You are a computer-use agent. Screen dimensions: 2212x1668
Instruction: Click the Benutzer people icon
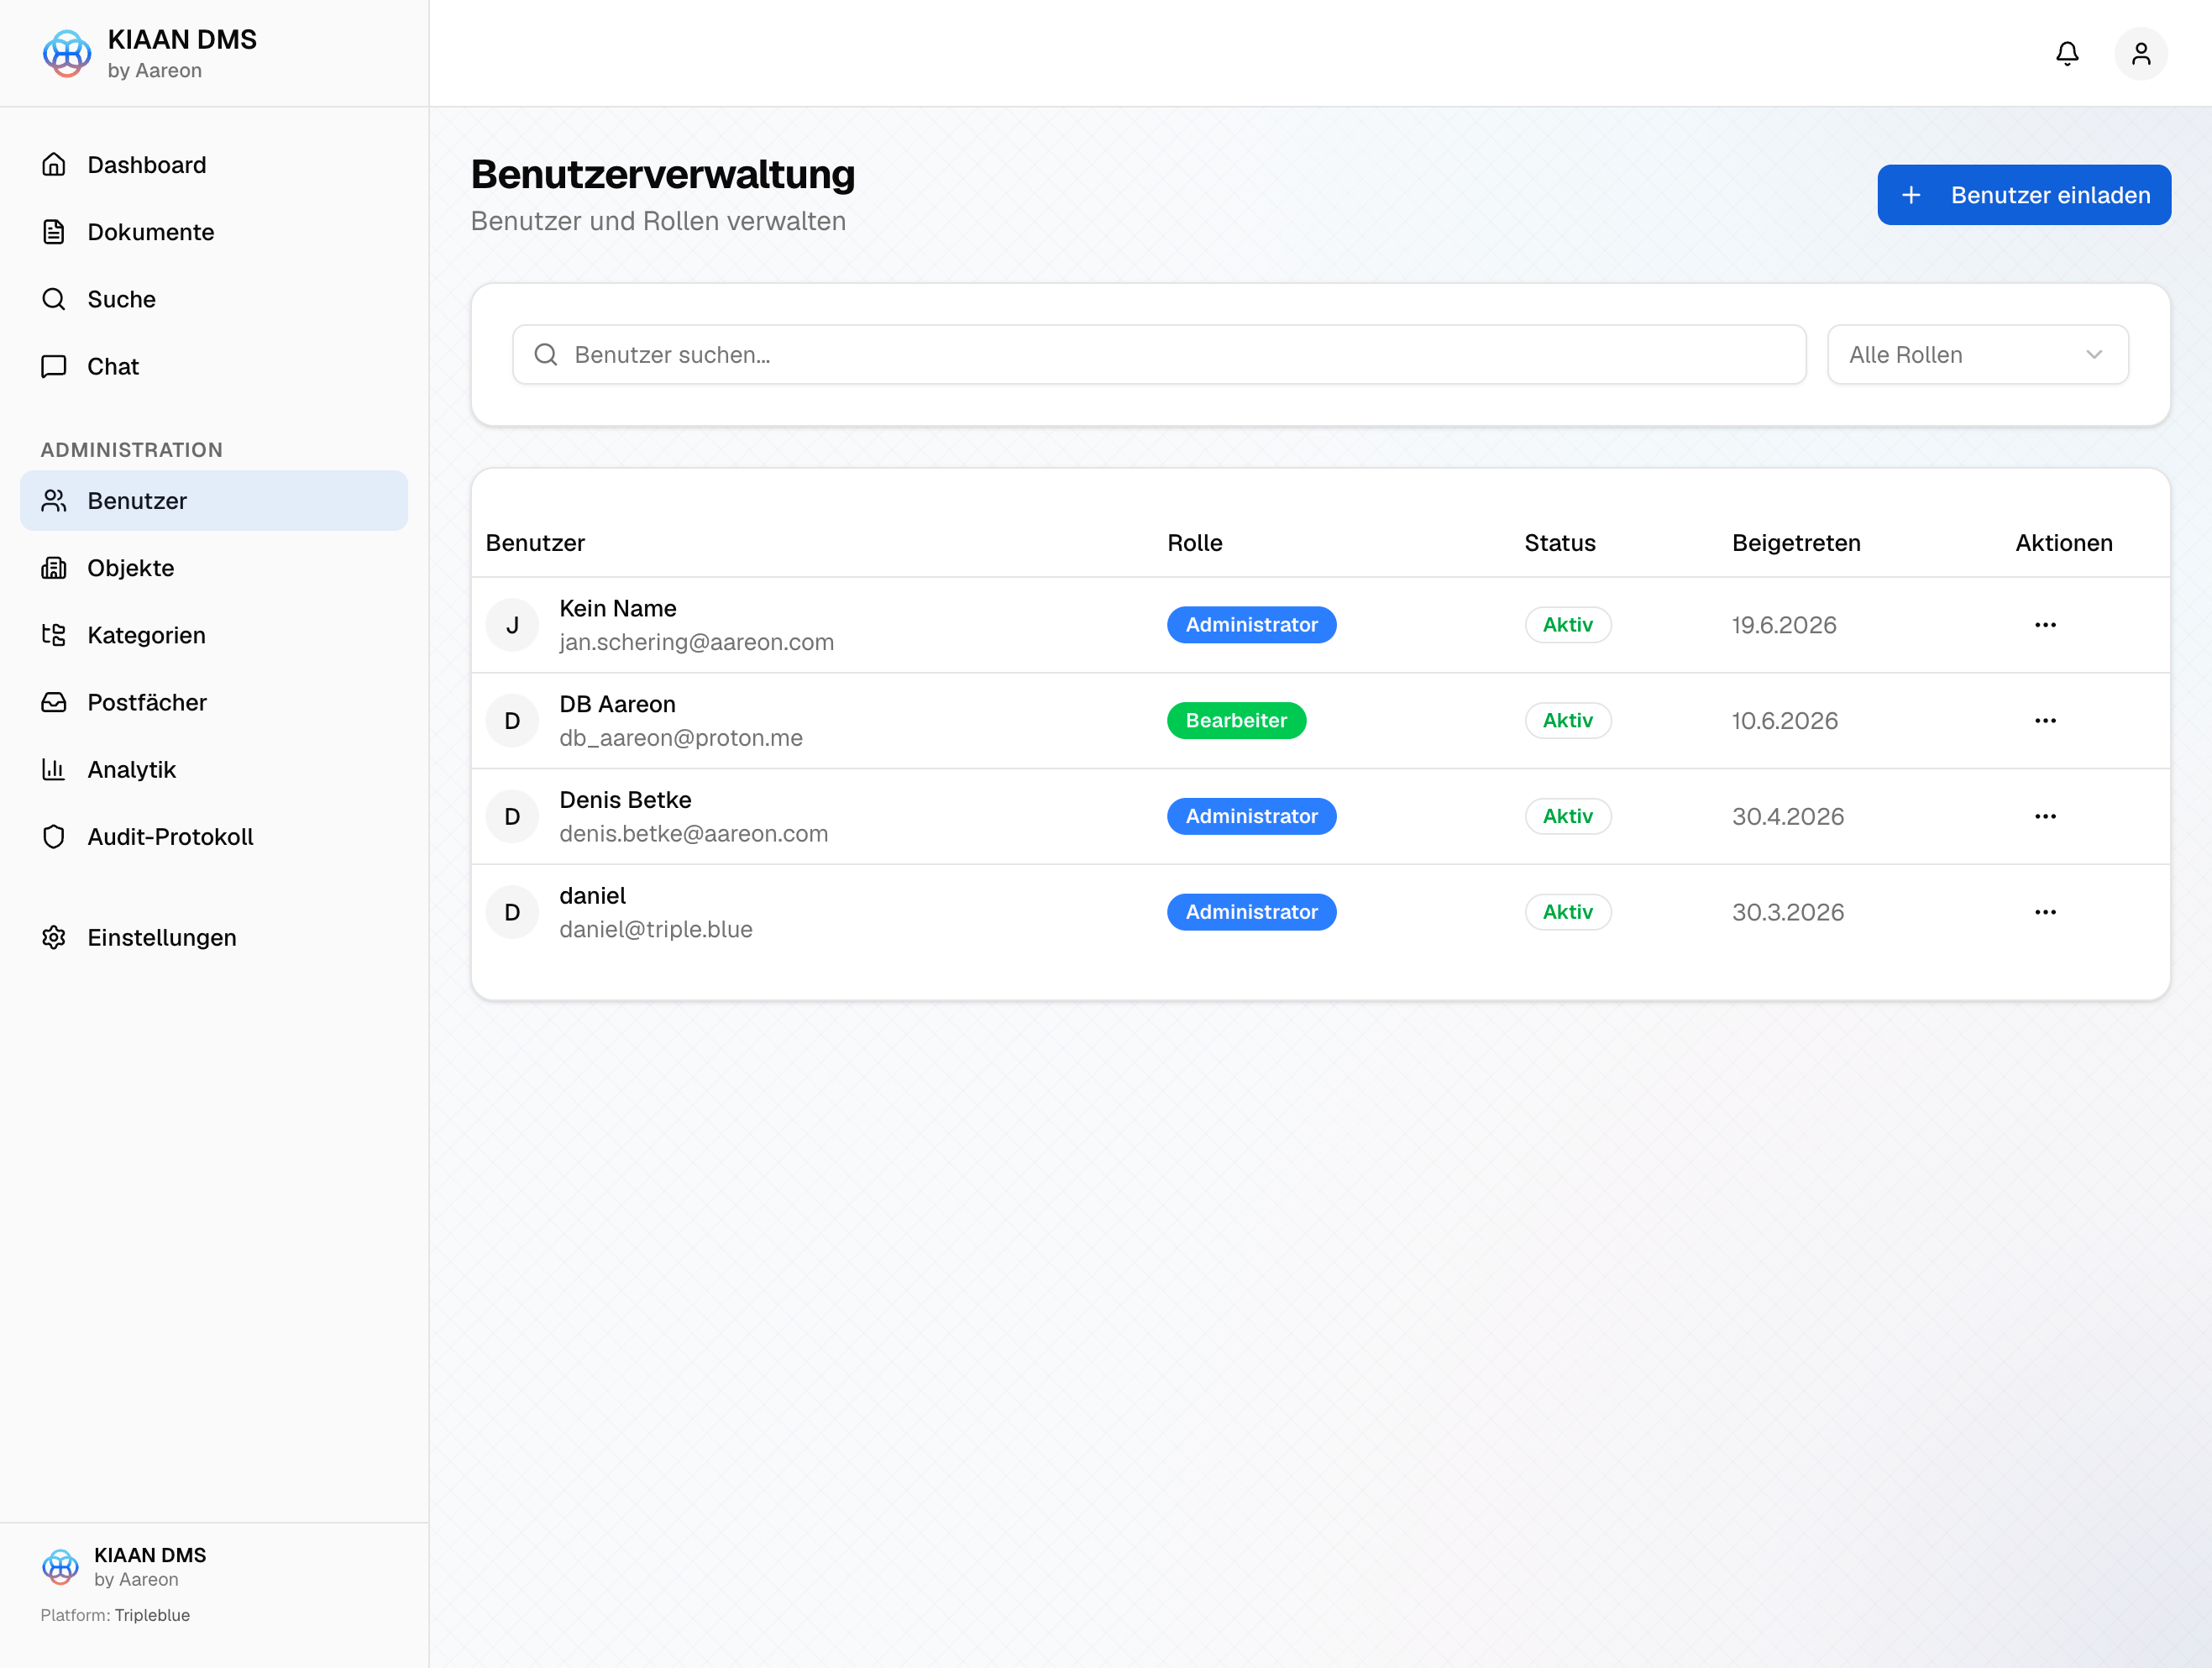[x=54, y=500]
